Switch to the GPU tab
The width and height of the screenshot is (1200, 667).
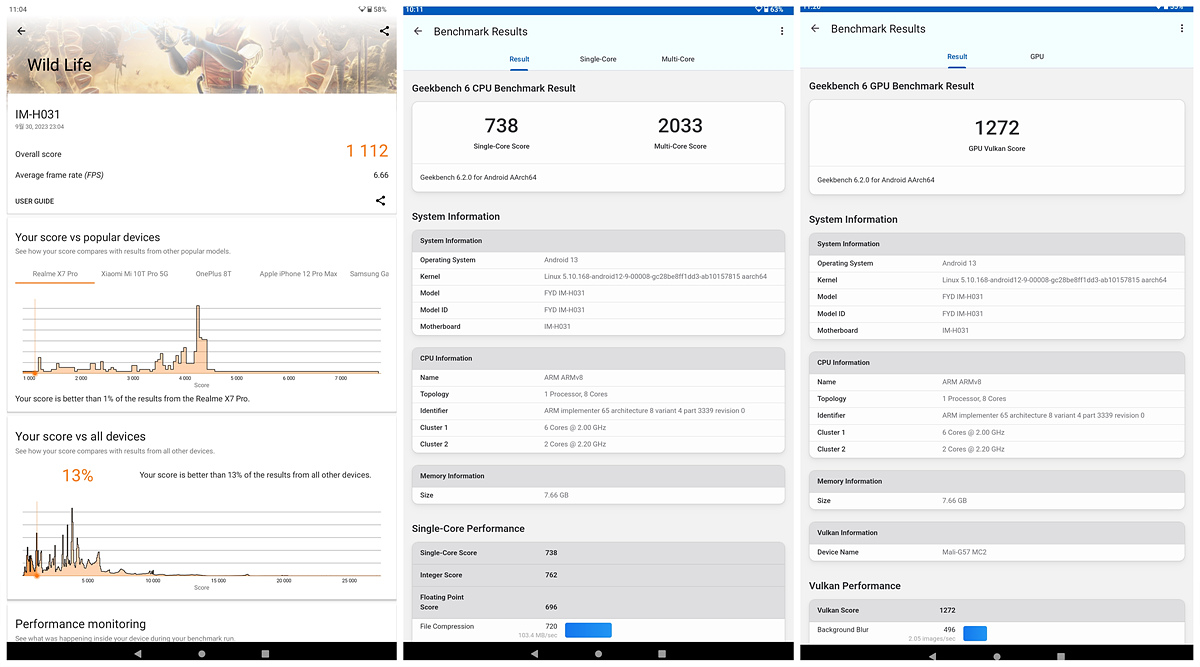[x=1037, y=57]
